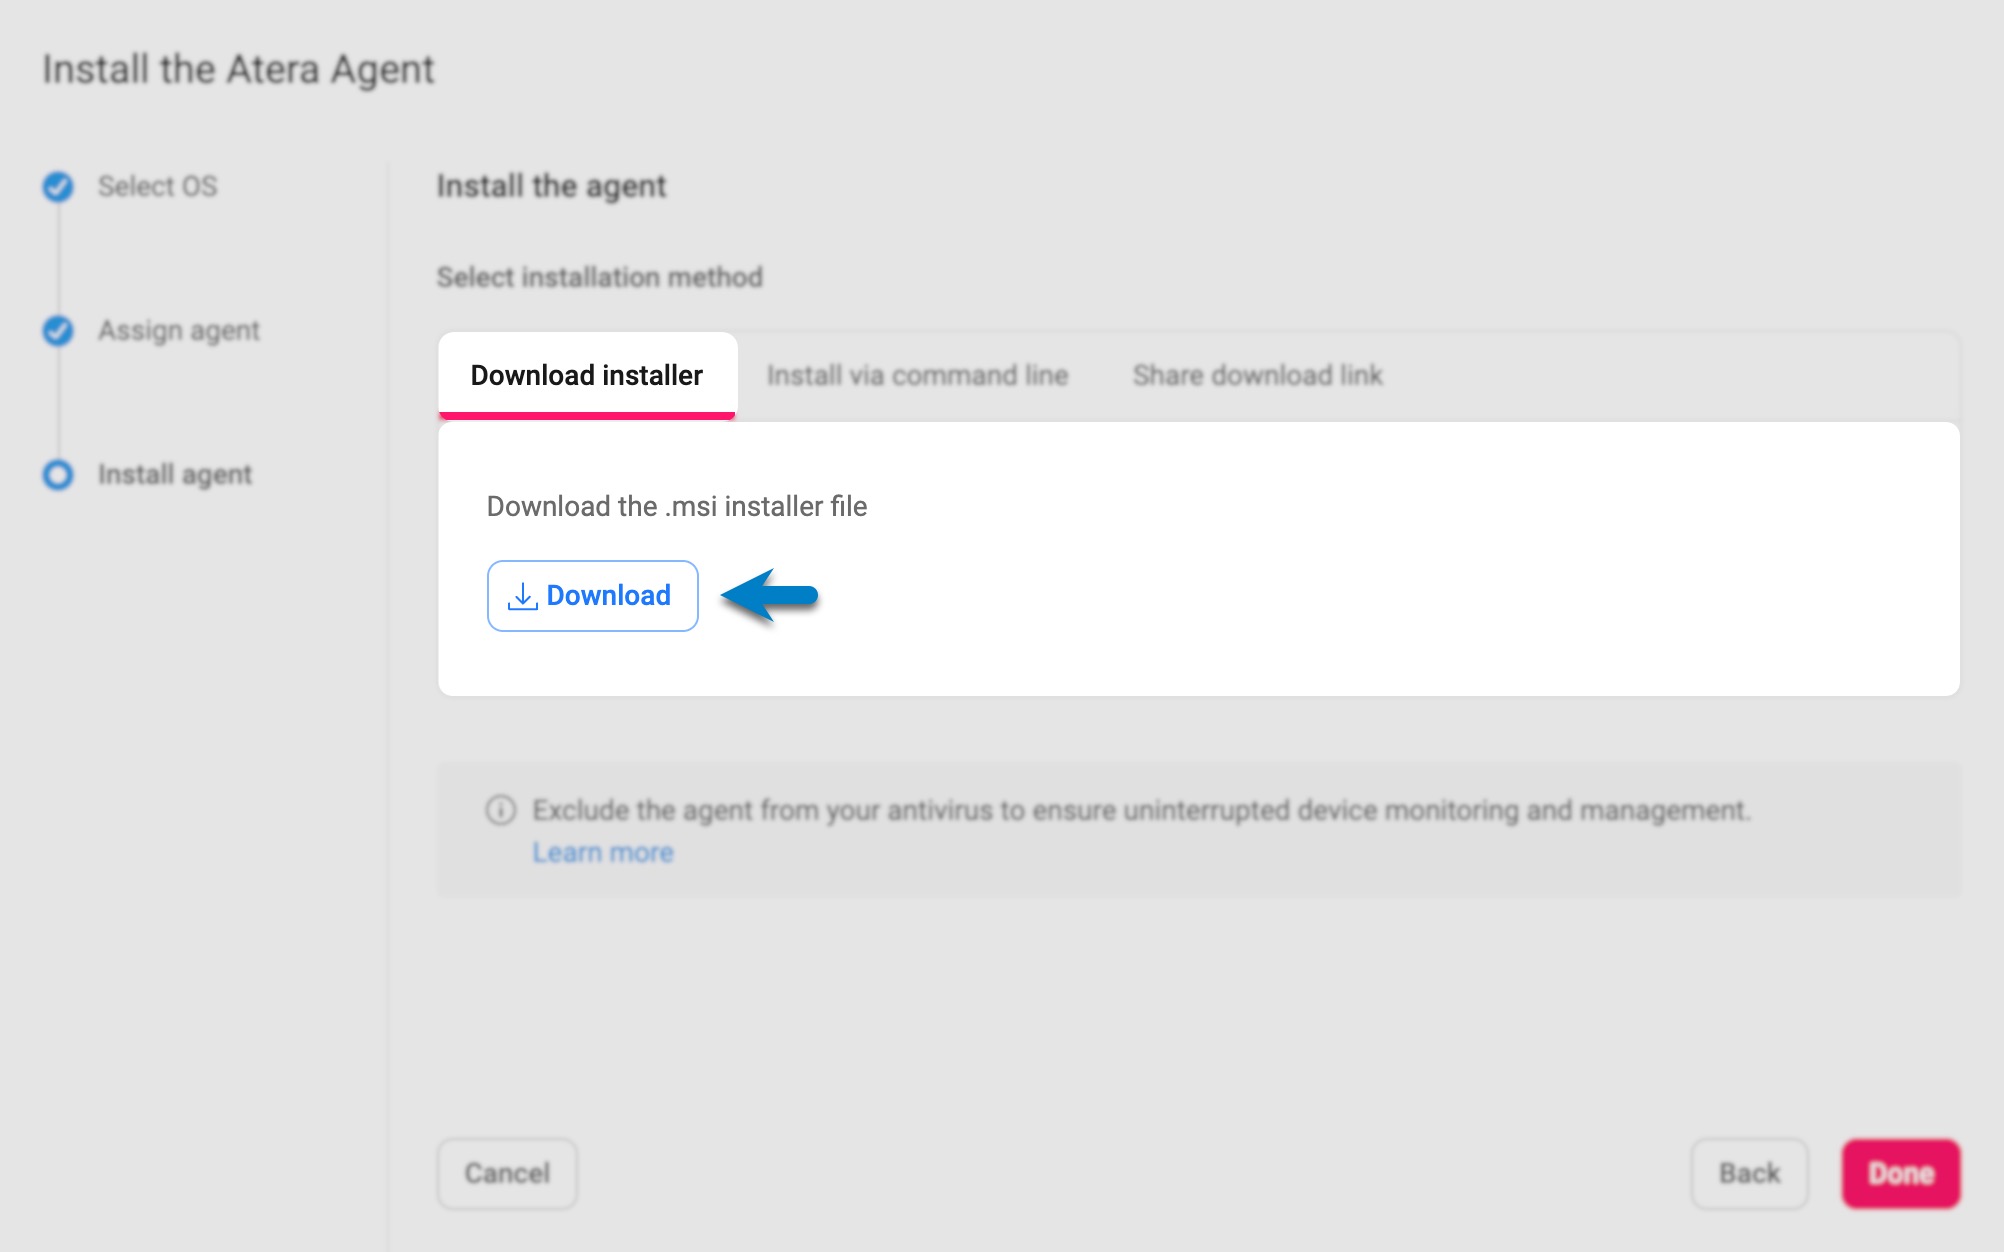This screenshot has height=1252, width=2004.
Task: Select the Install agent step label
Action: pyautogui.click(x=175, y=475)
